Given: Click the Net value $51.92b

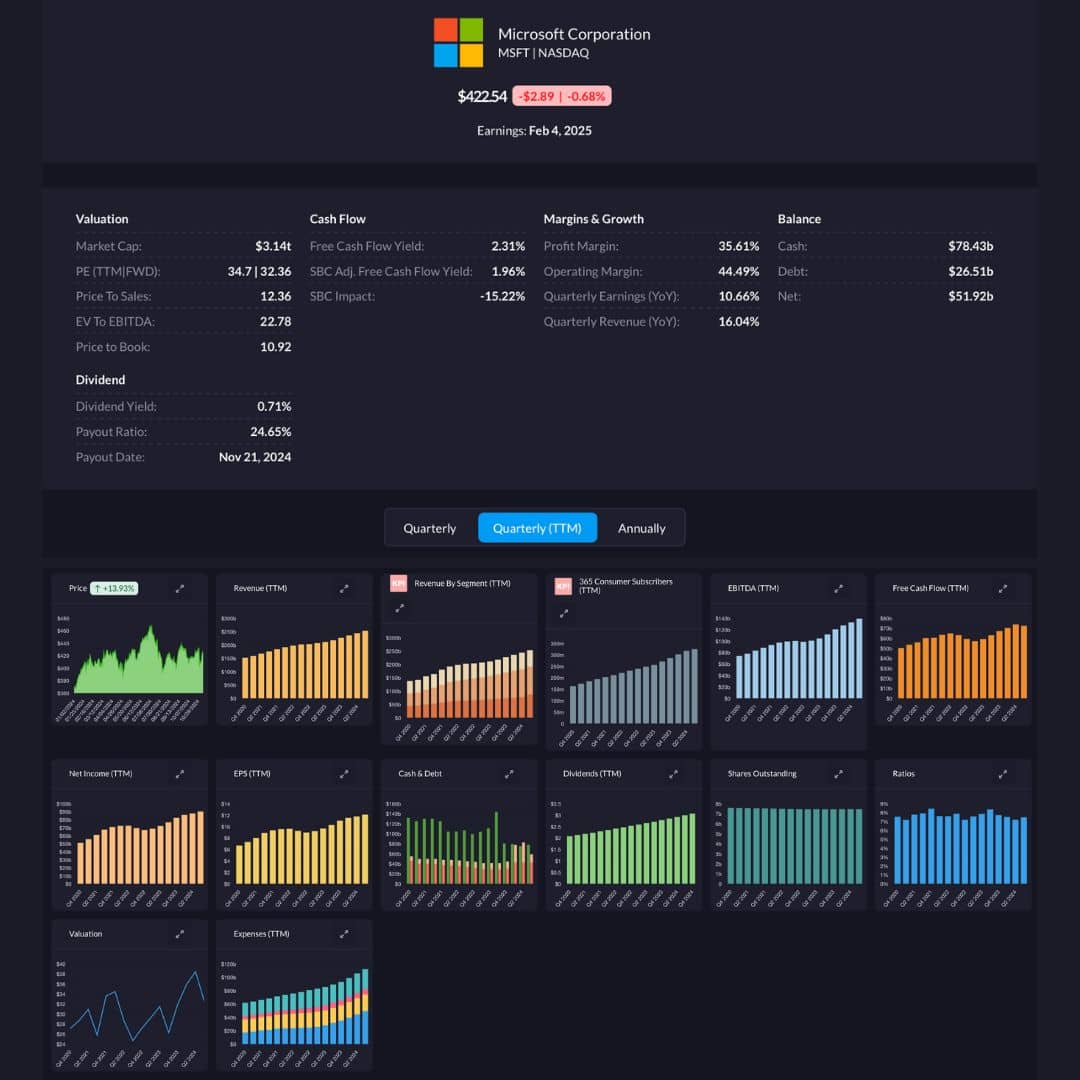Looking at the screenshot, I should pos(970,296).
